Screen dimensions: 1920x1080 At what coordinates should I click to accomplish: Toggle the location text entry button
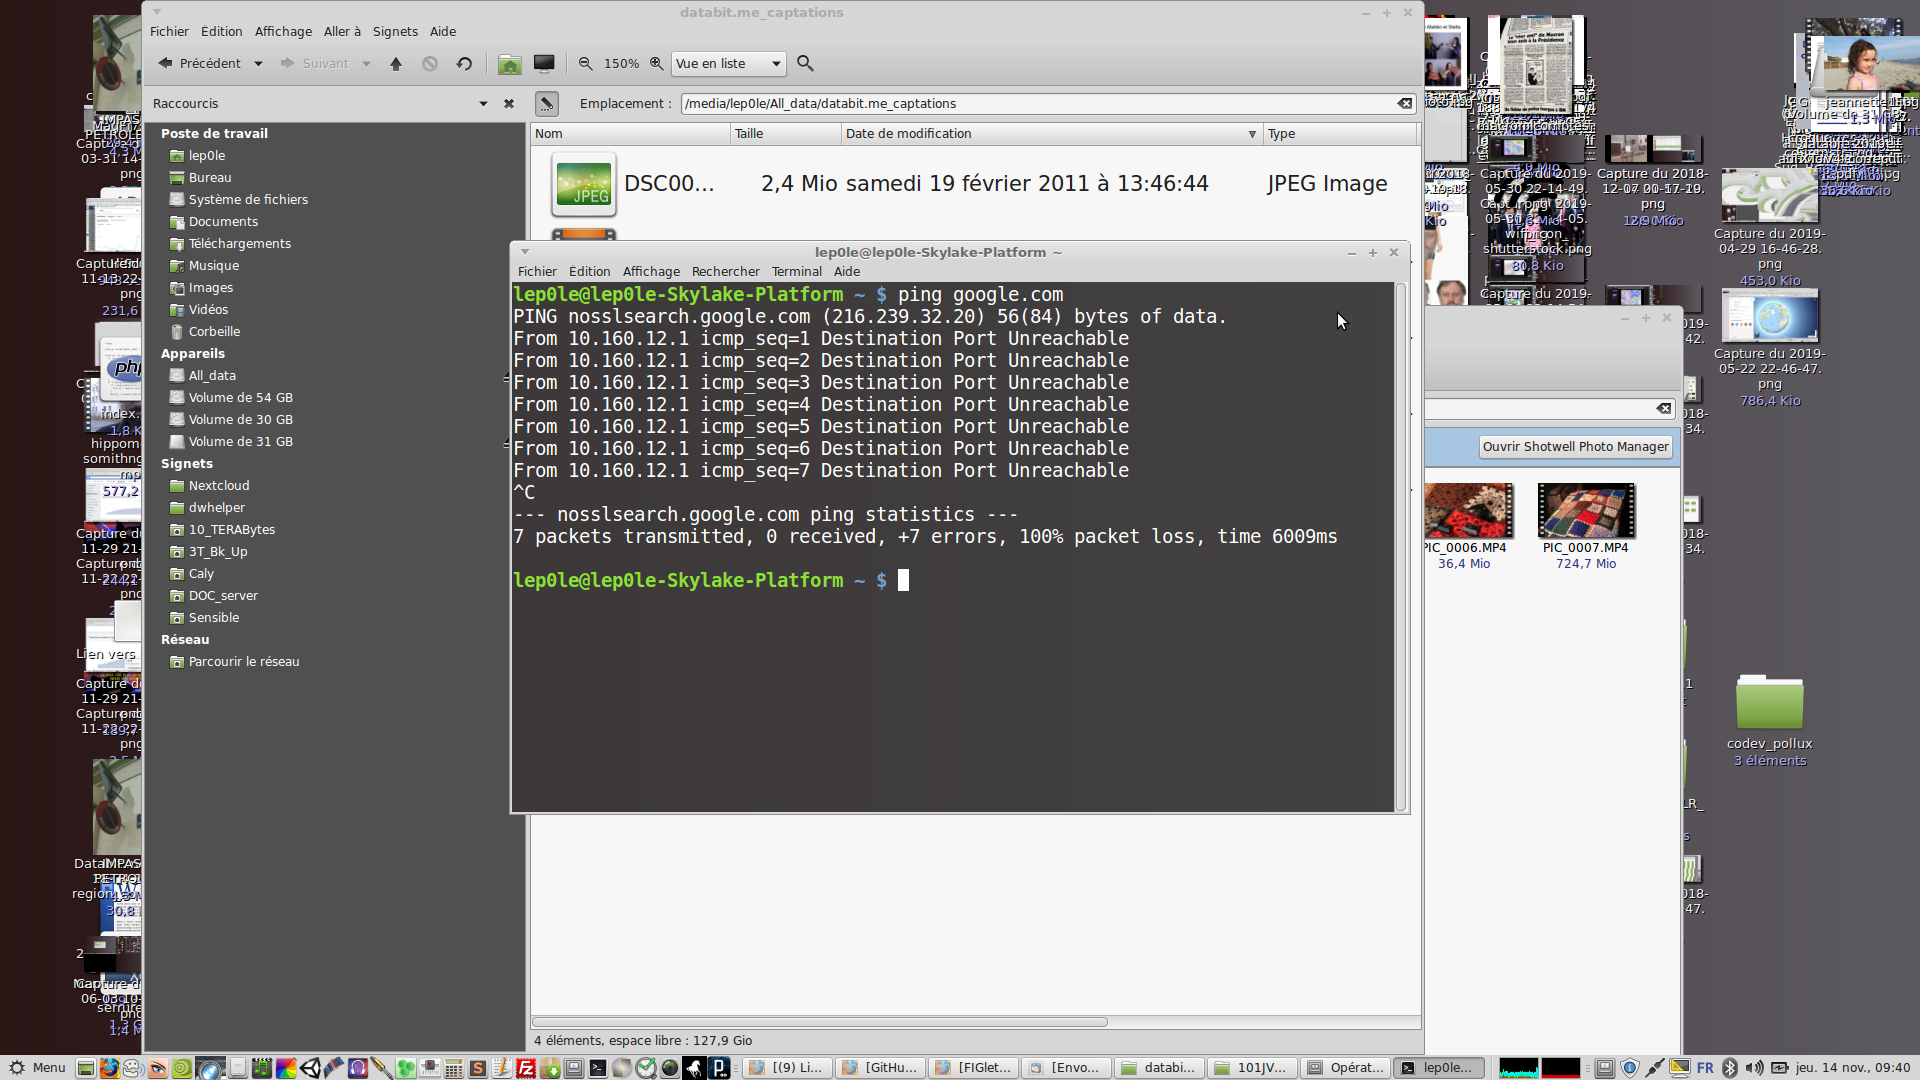point(546,104)
